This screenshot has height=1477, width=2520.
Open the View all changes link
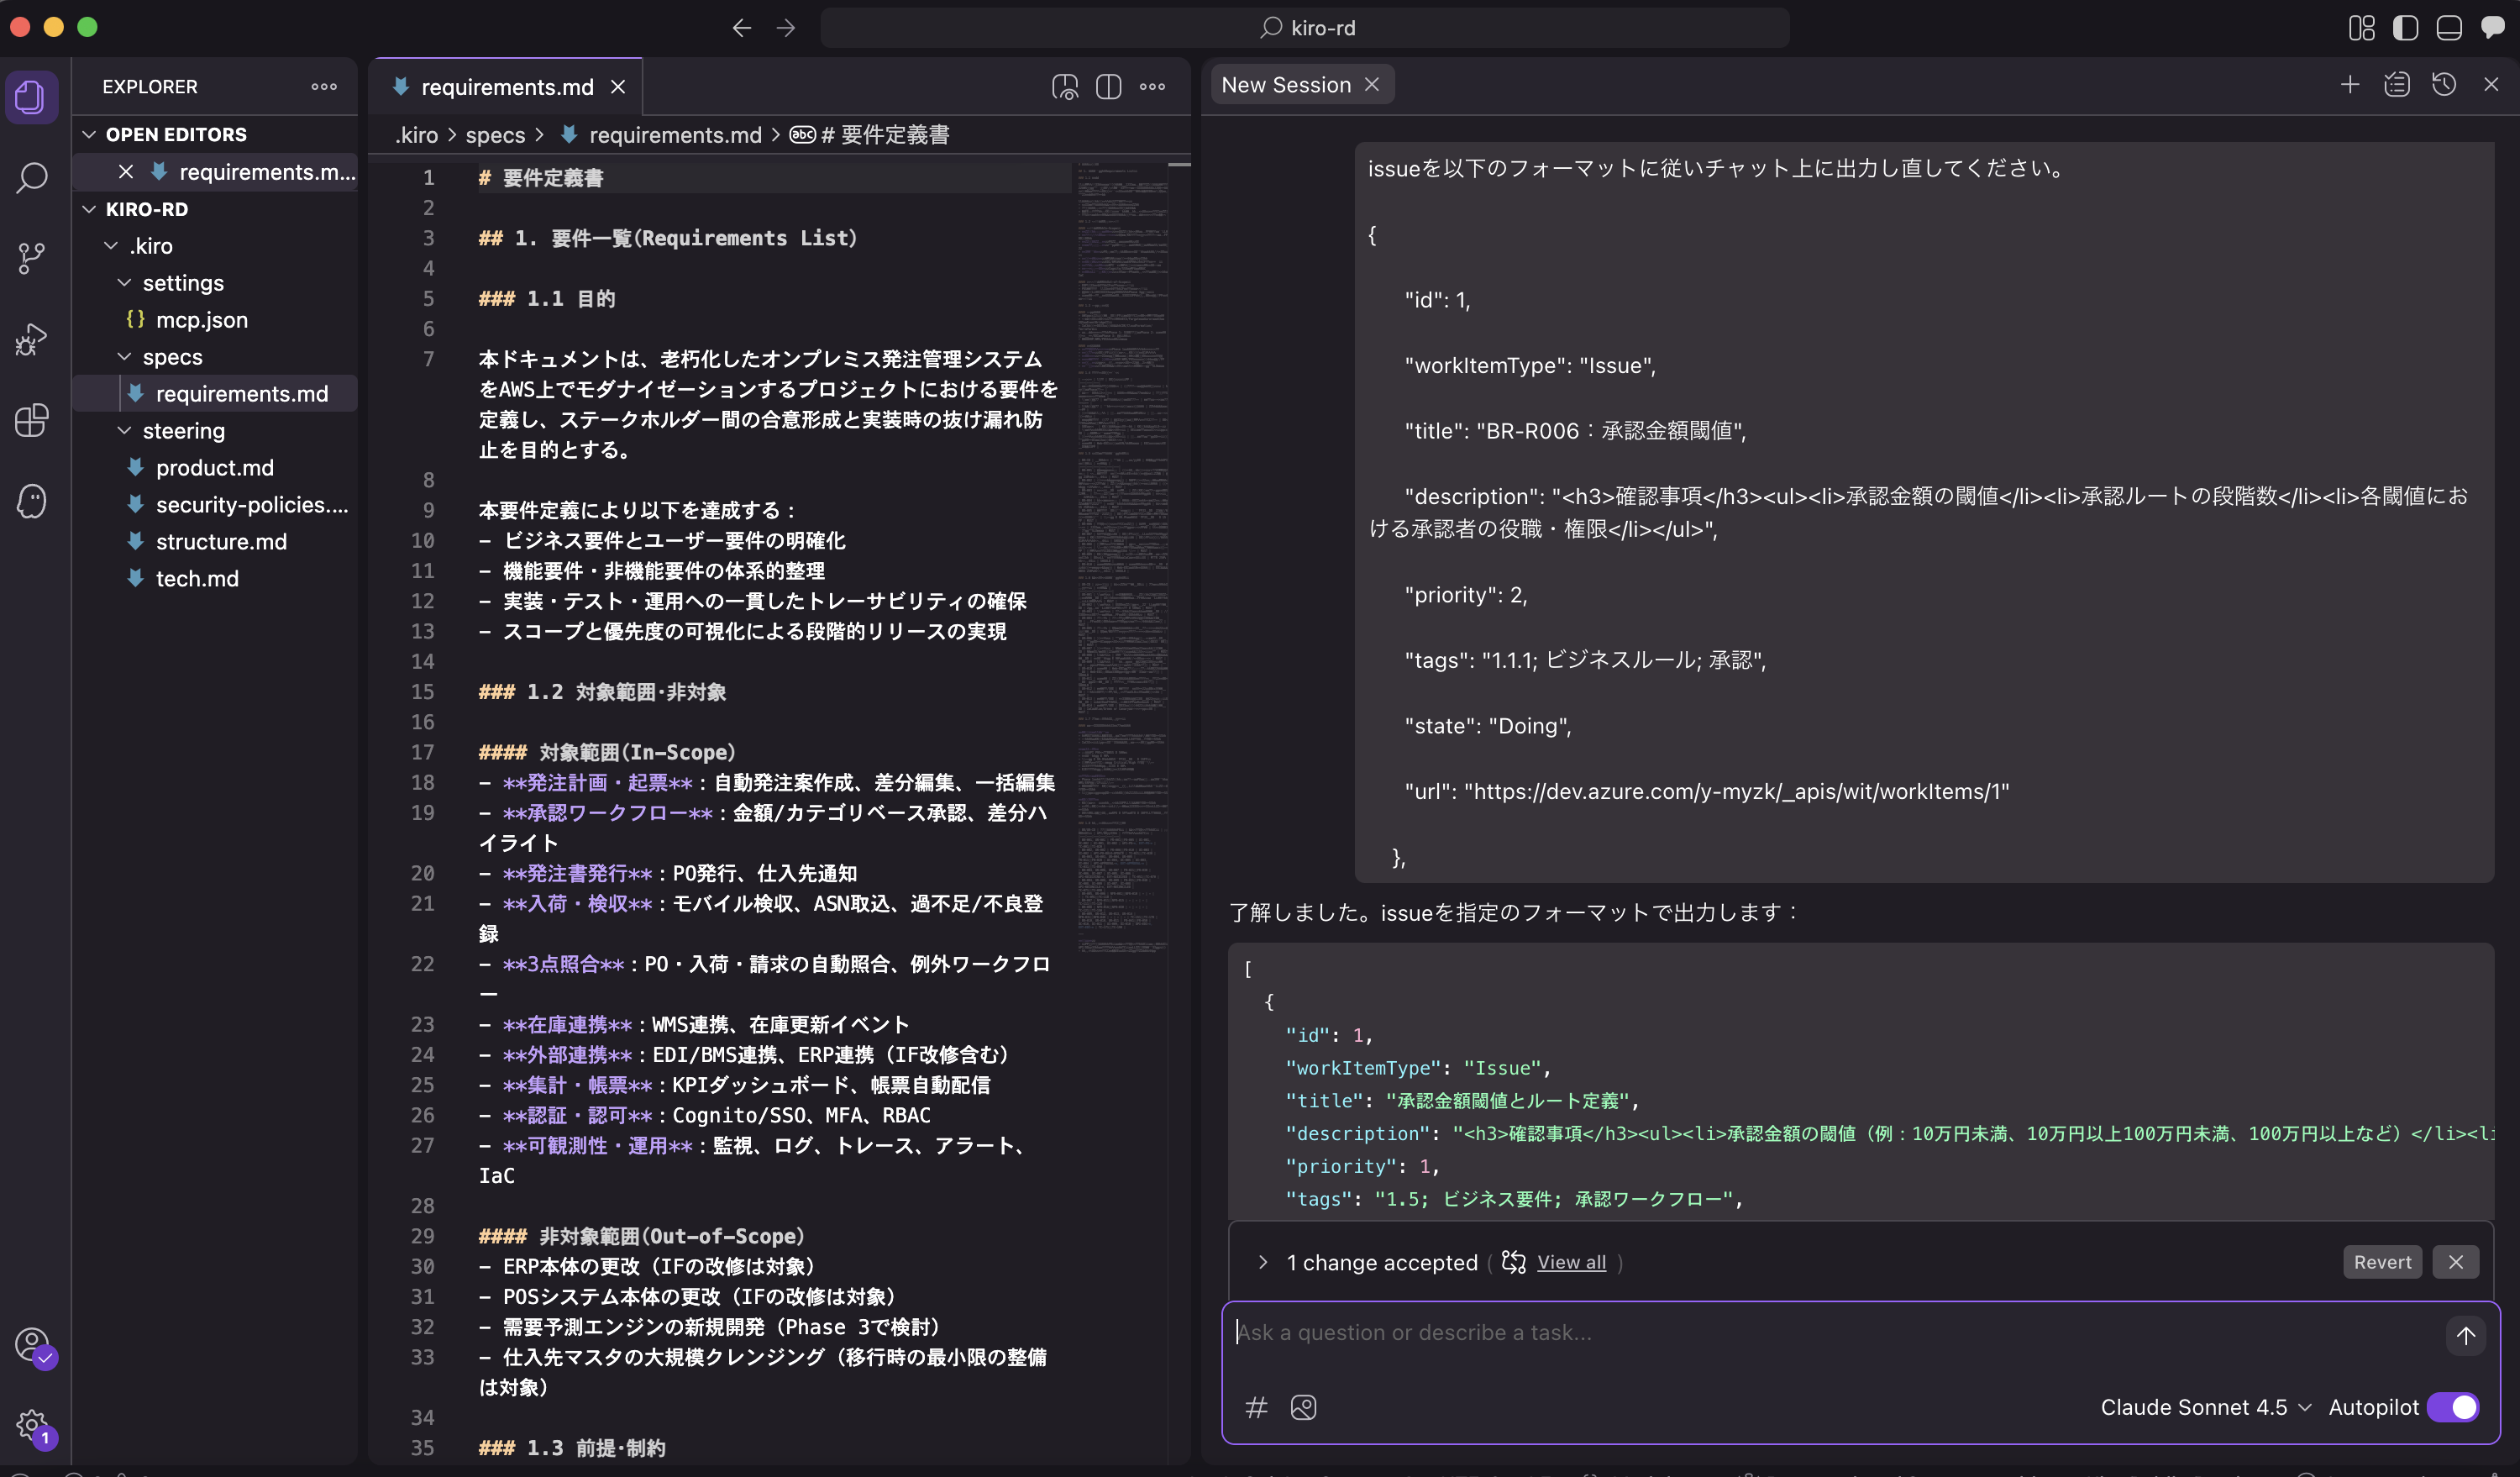pos(1571,1262)
